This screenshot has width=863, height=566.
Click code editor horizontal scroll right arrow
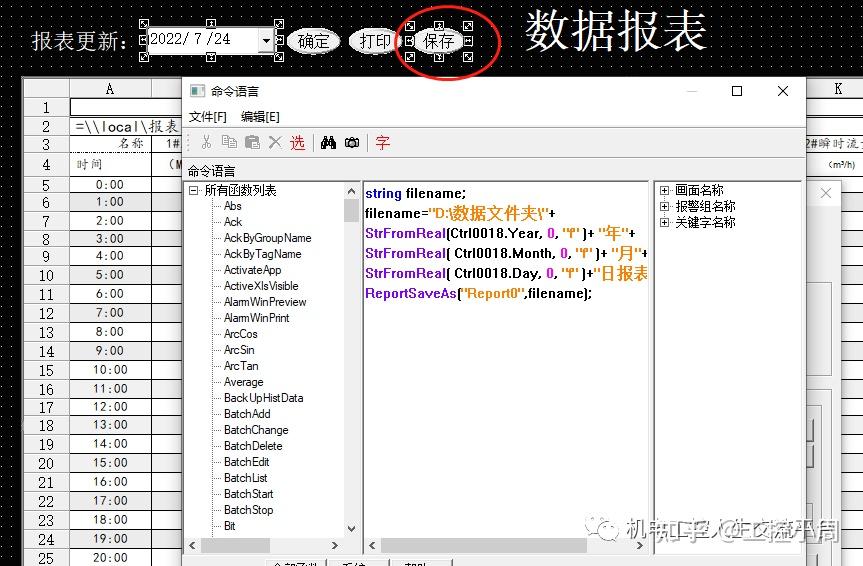pyautogui.click(x=640, y=545)
